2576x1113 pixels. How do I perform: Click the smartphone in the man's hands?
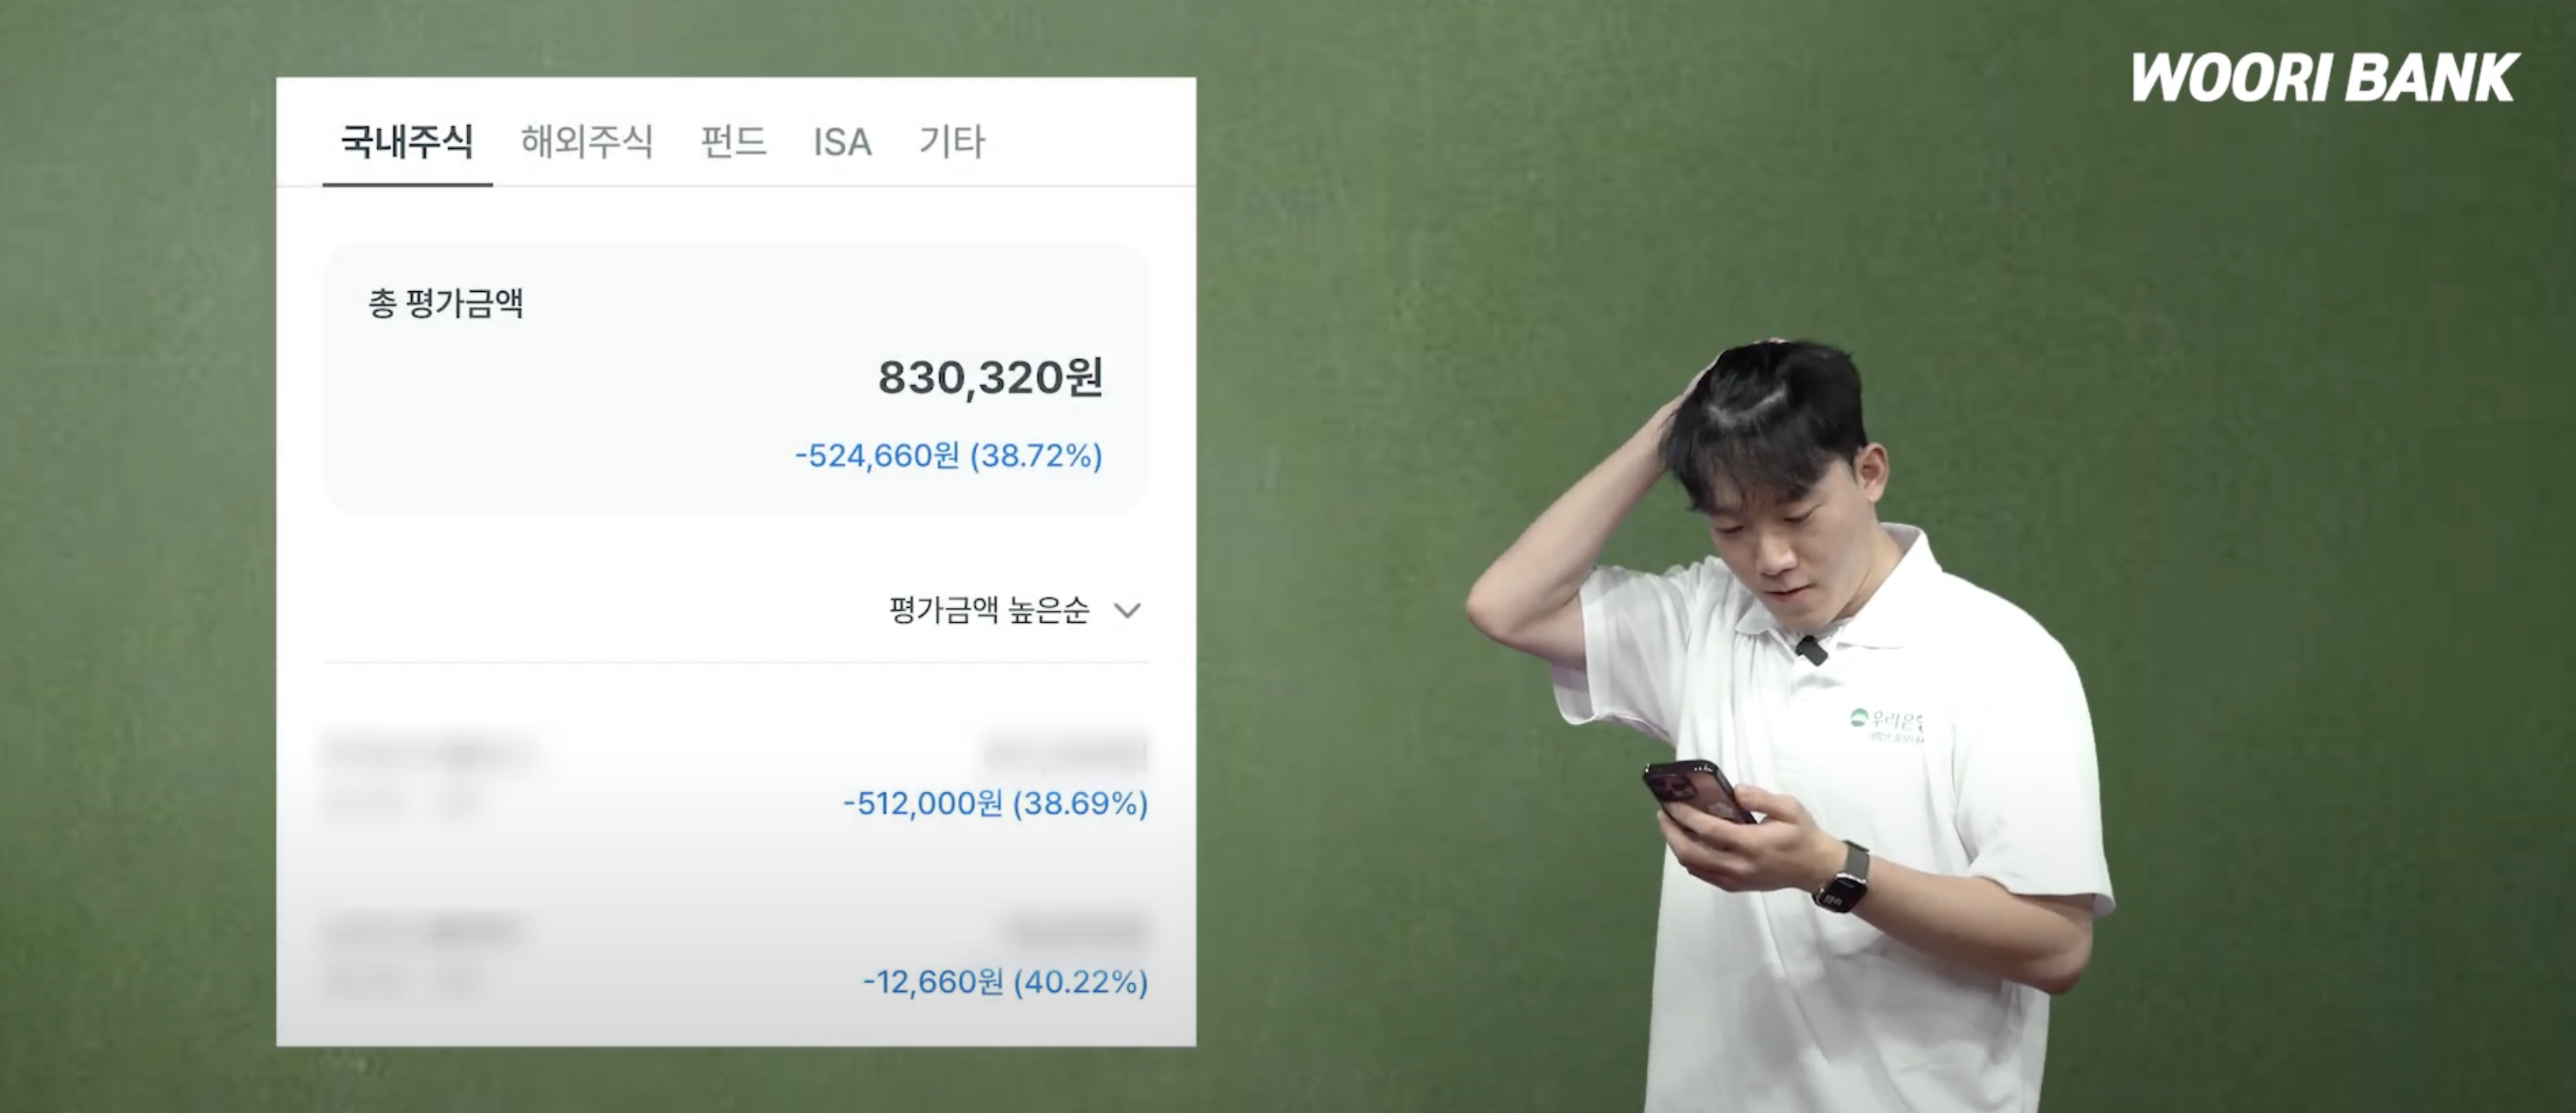click(x=1696, y=794)
